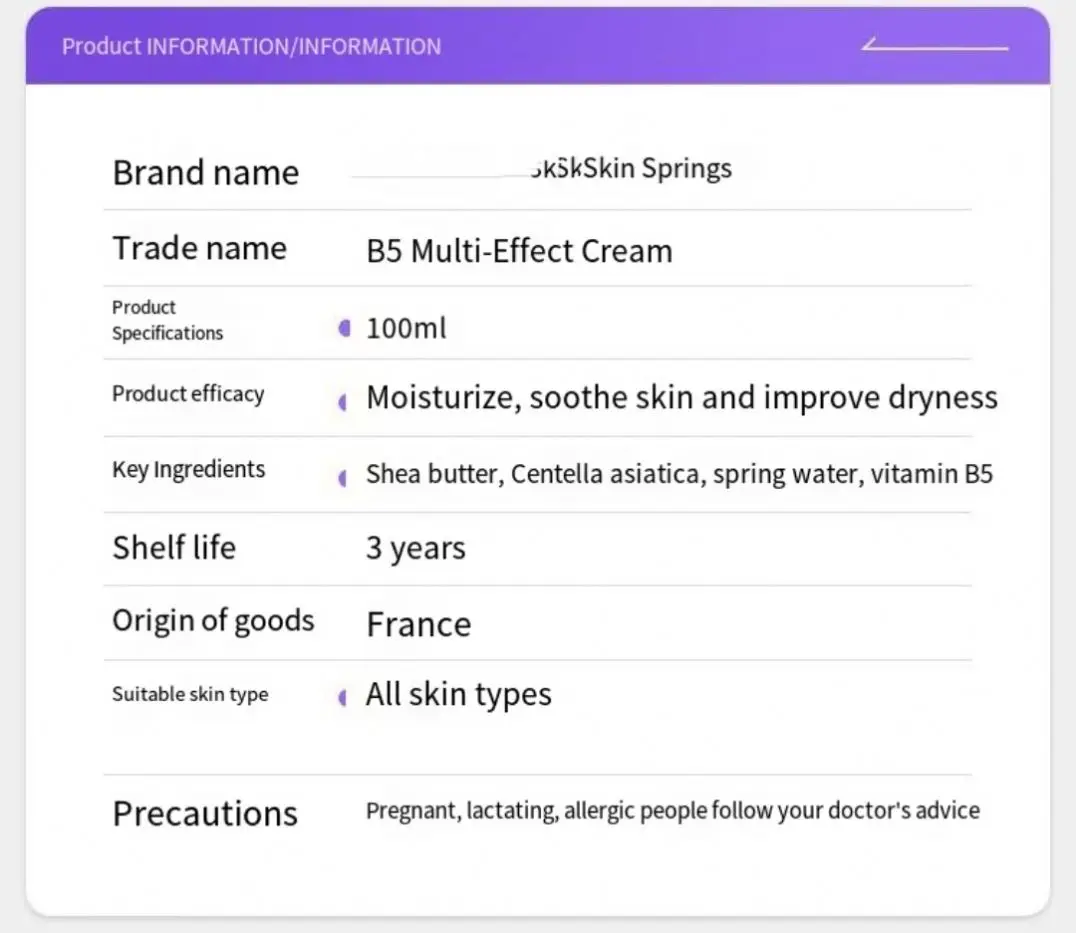Click the purple bullet before Shea butter

pyautogui.click(x=343, y=478)
